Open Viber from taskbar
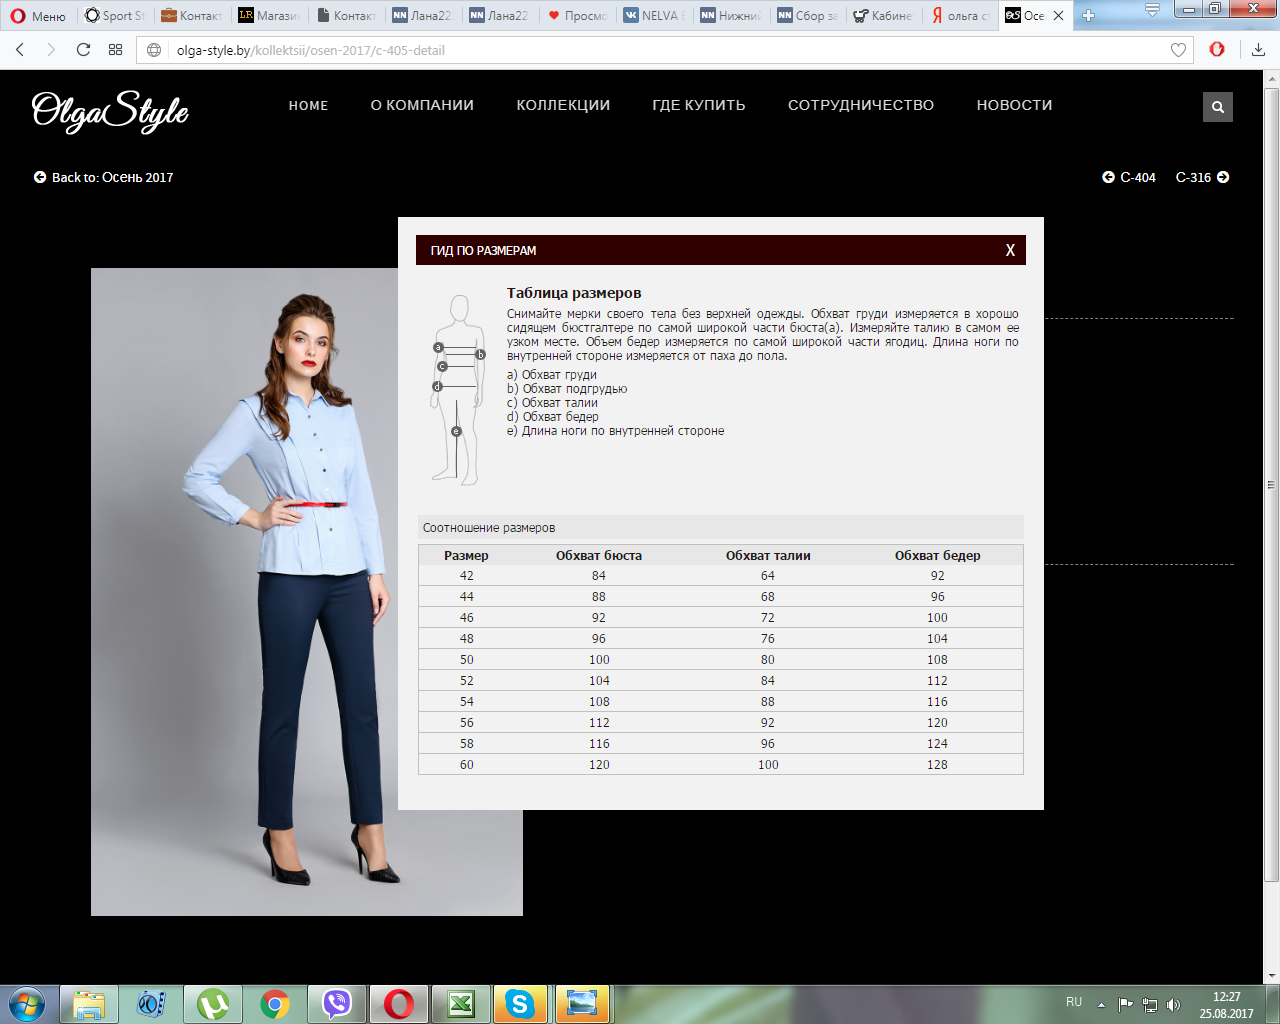The image size is (1280, 1024). click(x=337, y=1004)
